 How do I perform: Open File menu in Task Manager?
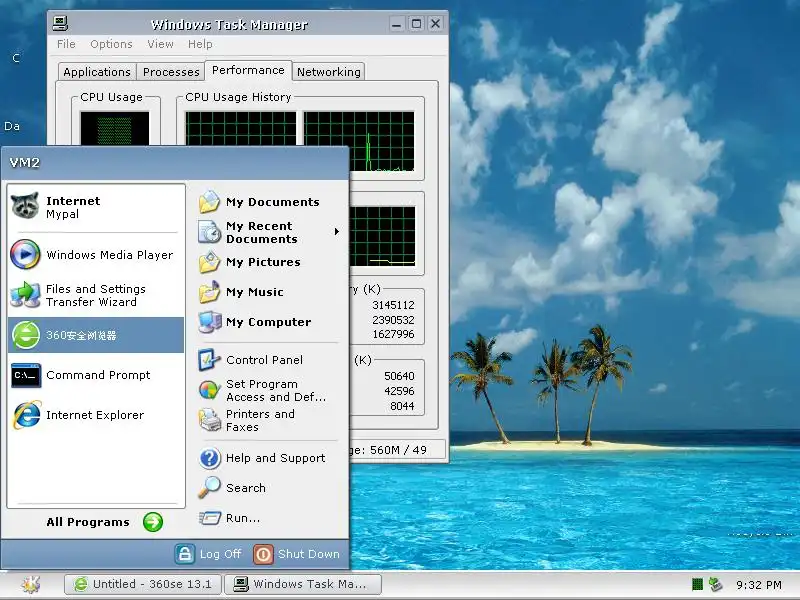click(x=66, y=44)
